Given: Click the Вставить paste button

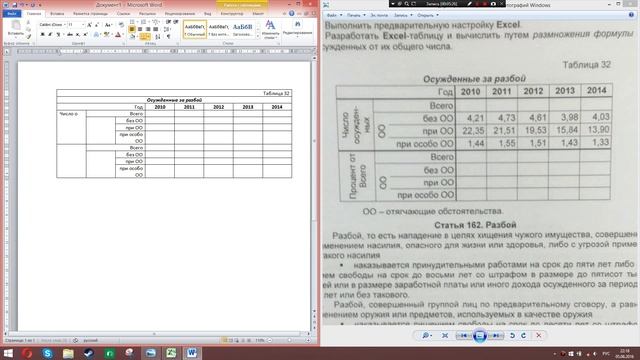Looking at the screenshot, I should 16,29.
